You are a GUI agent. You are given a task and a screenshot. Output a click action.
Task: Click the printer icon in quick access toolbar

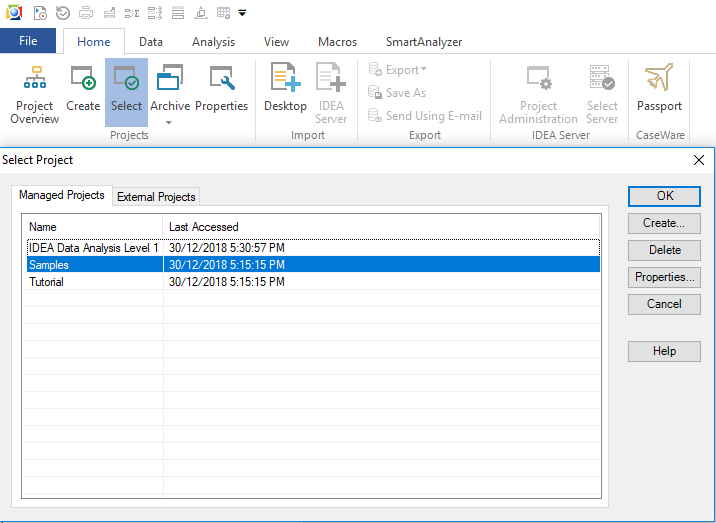click(x=86, y=13)
